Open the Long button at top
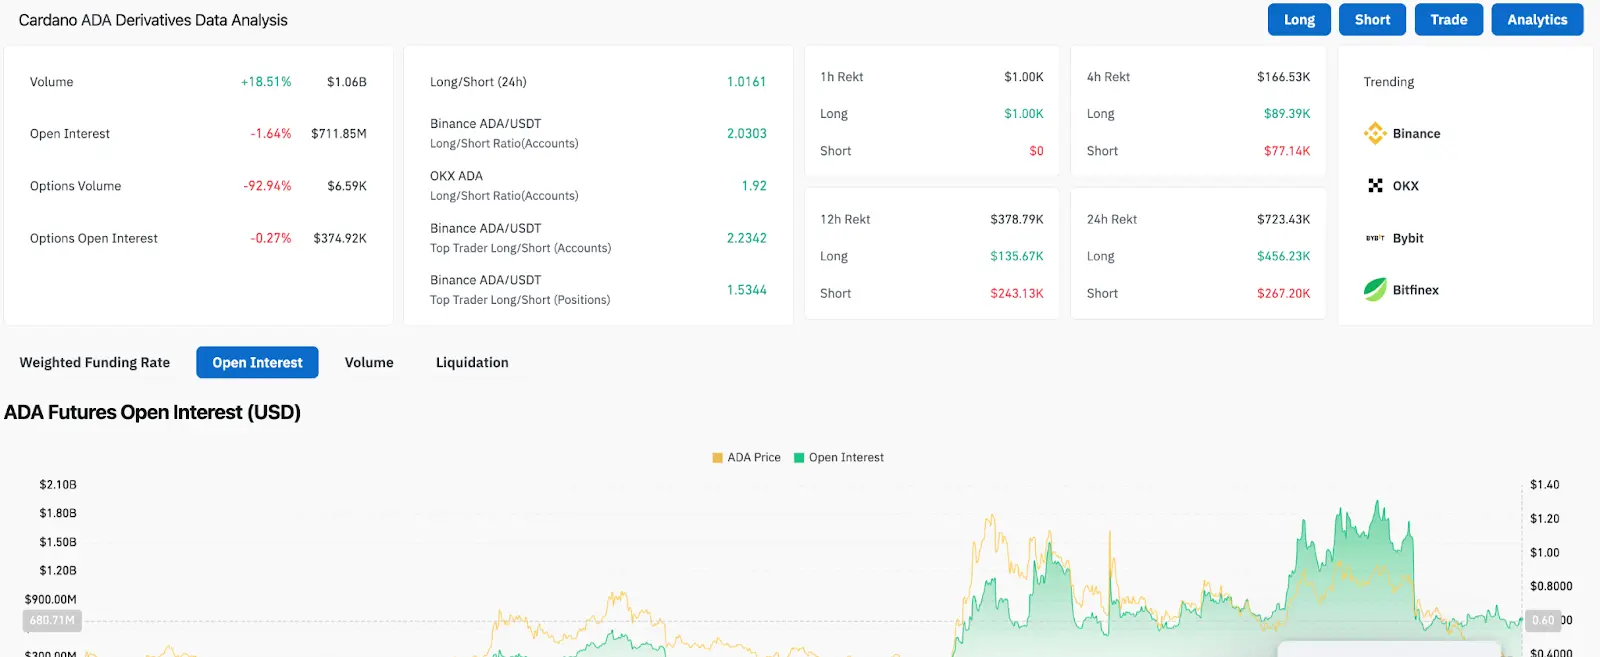This screenshot has width=1600, height=657. coord(1299,20)
